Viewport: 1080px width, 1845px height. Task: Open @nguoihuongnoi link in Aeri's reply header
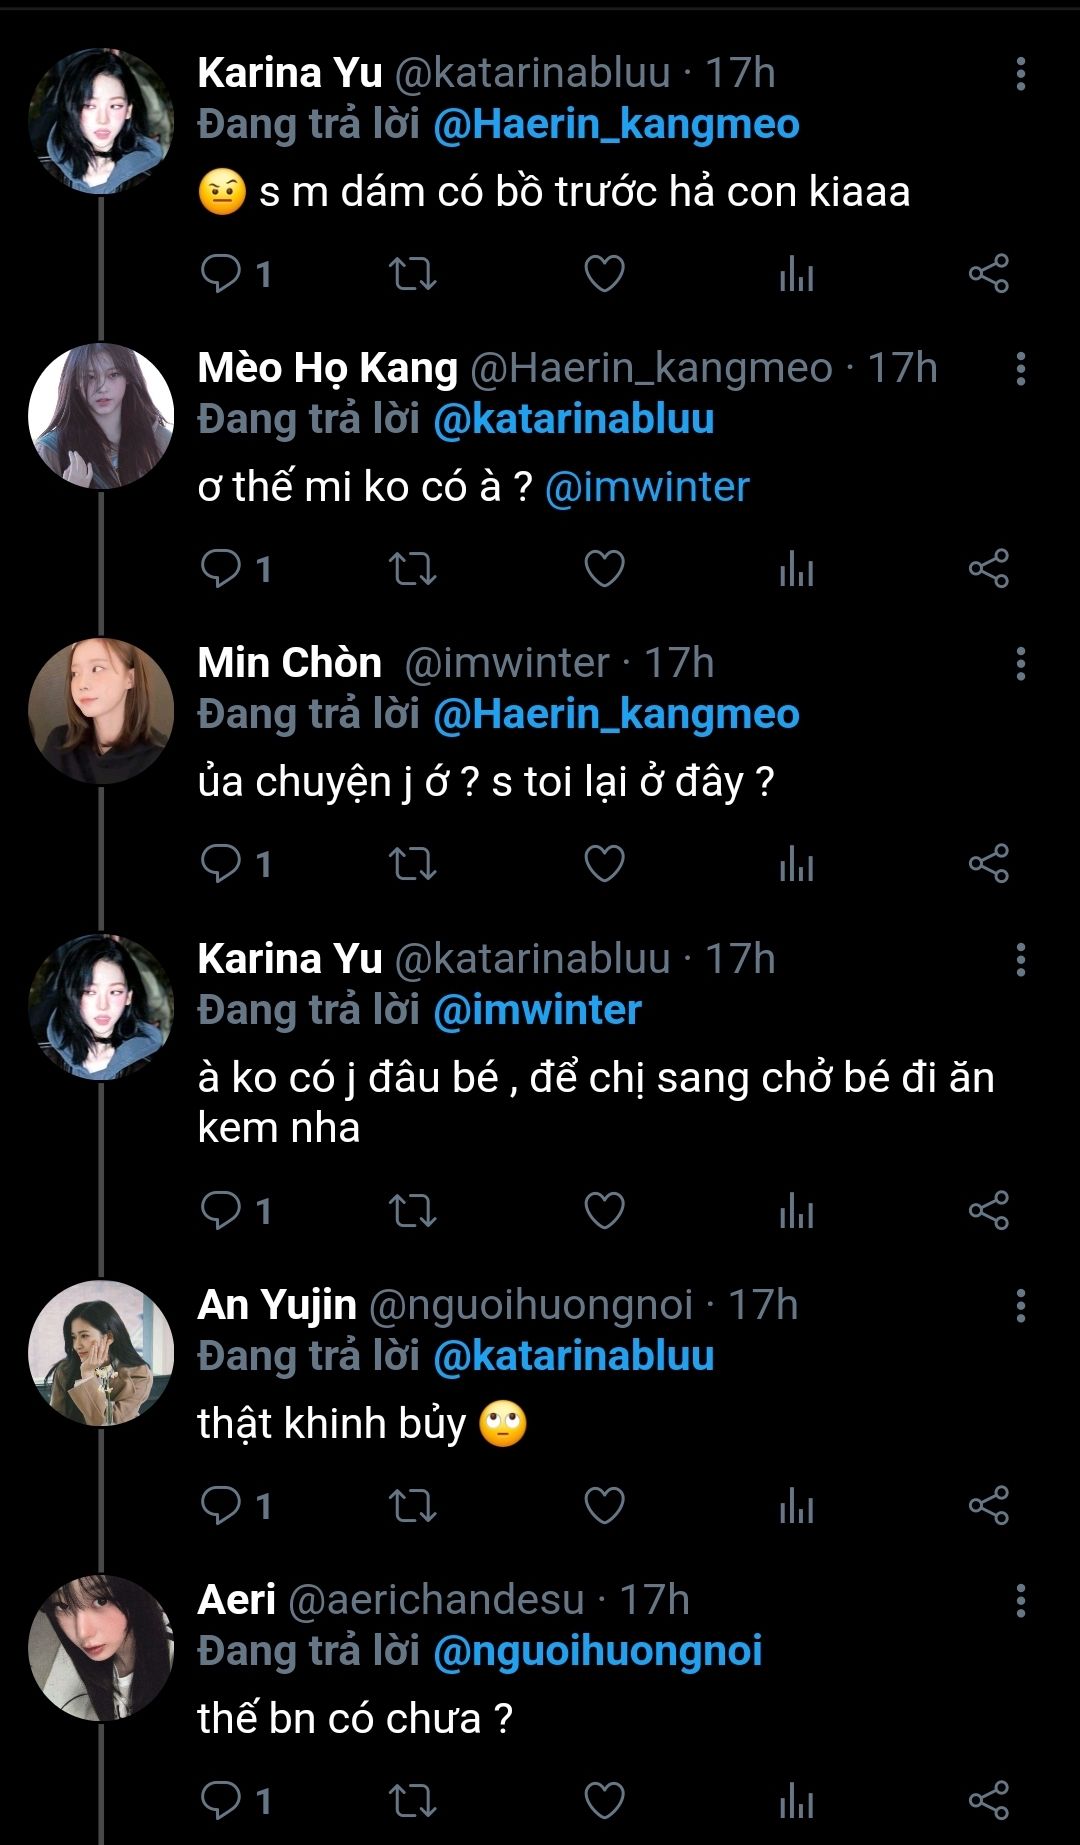tap(597, 1651)
